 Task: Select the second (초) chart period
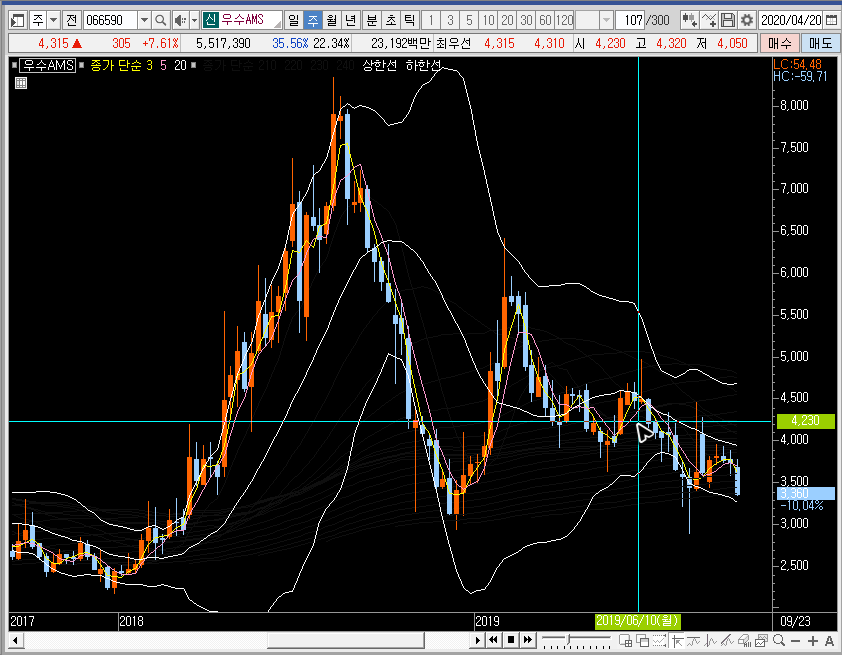coord(390,20)
